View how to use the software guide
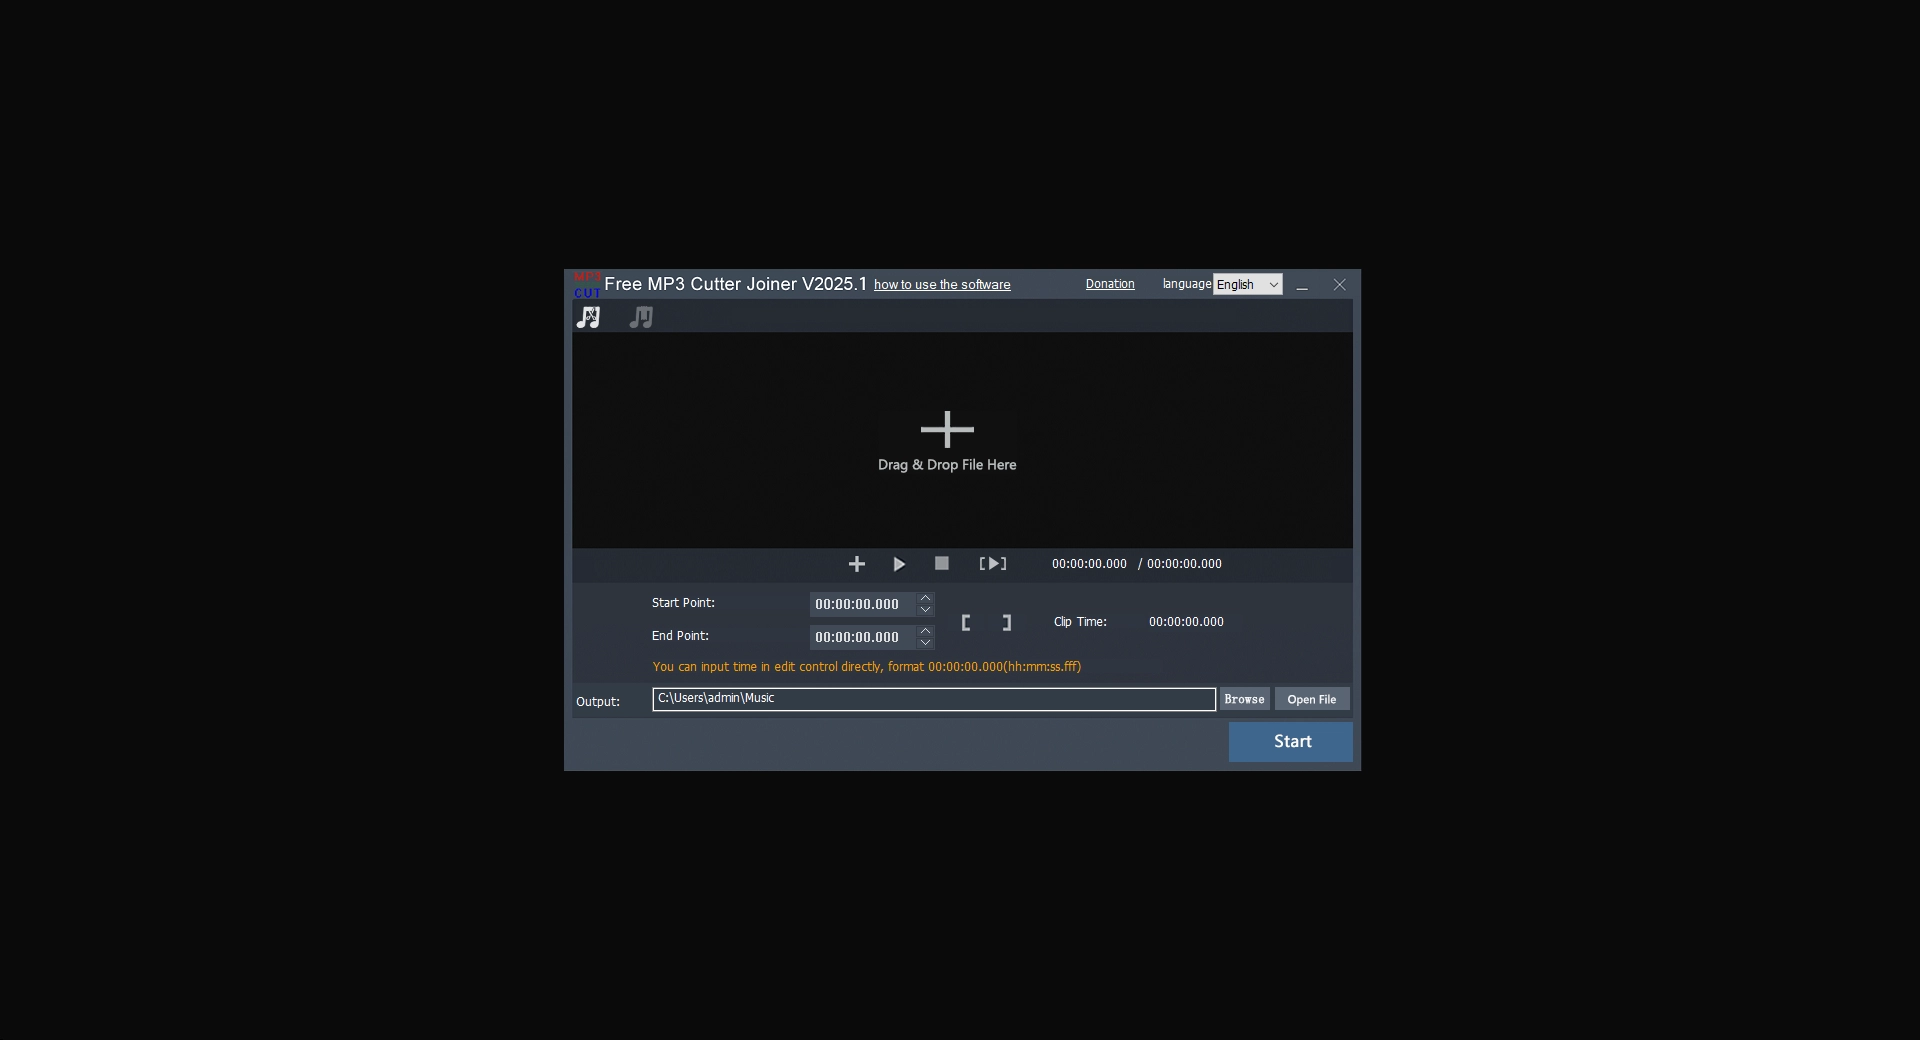The image size is (1920, 1040). click(941, 284)
